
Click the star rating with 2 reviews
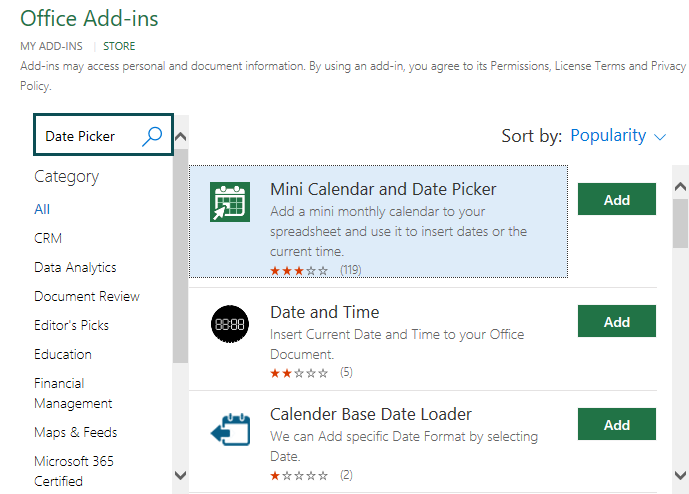coord(299,476)
